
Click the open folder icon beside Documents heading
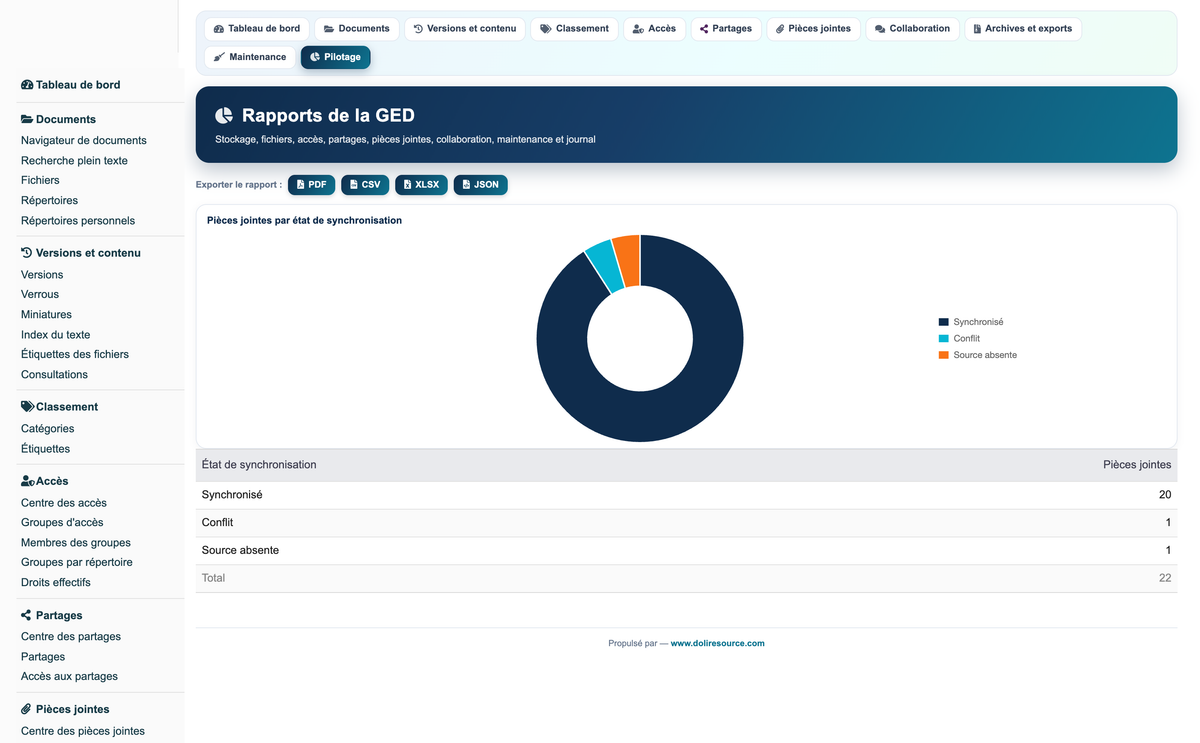coord(27,119)
